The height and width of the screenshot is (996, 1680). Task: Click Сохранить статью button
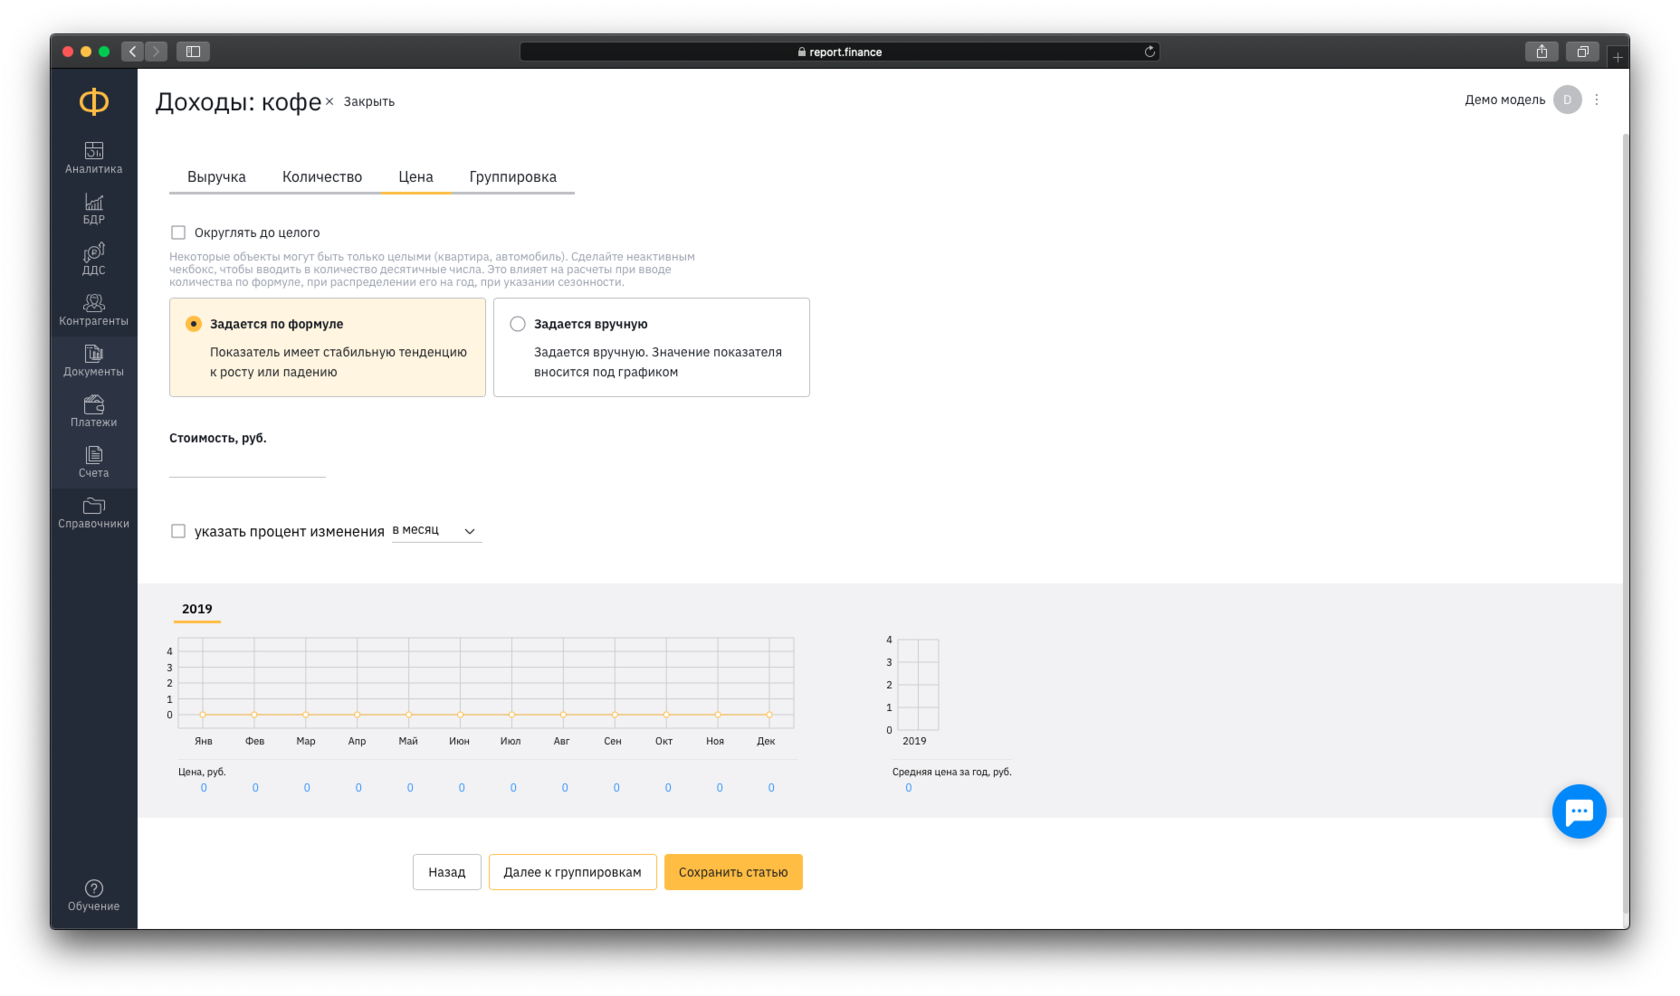733,872
